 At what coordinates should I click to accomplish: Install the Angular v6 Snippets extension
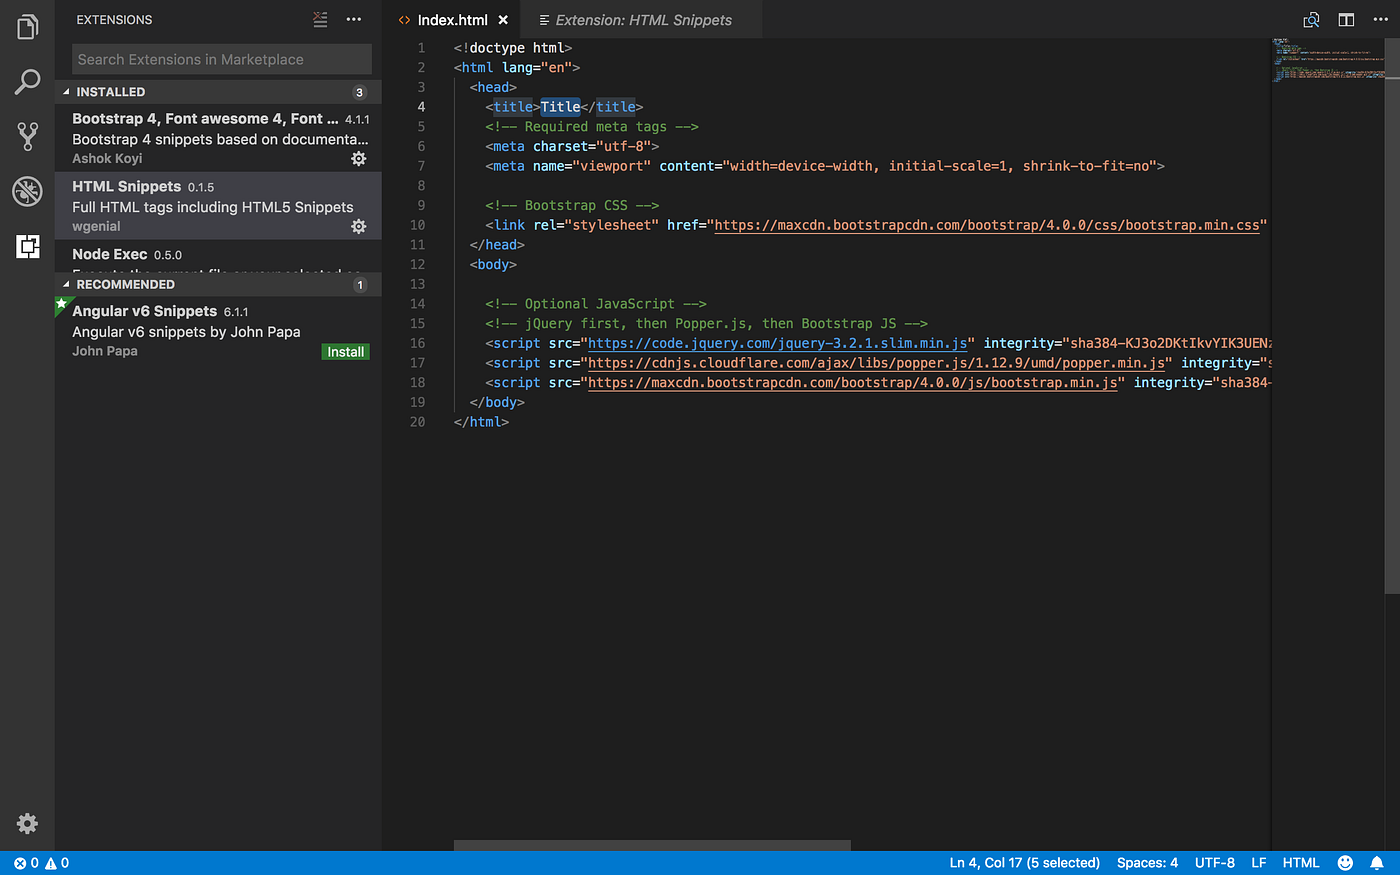coord(345,351)
